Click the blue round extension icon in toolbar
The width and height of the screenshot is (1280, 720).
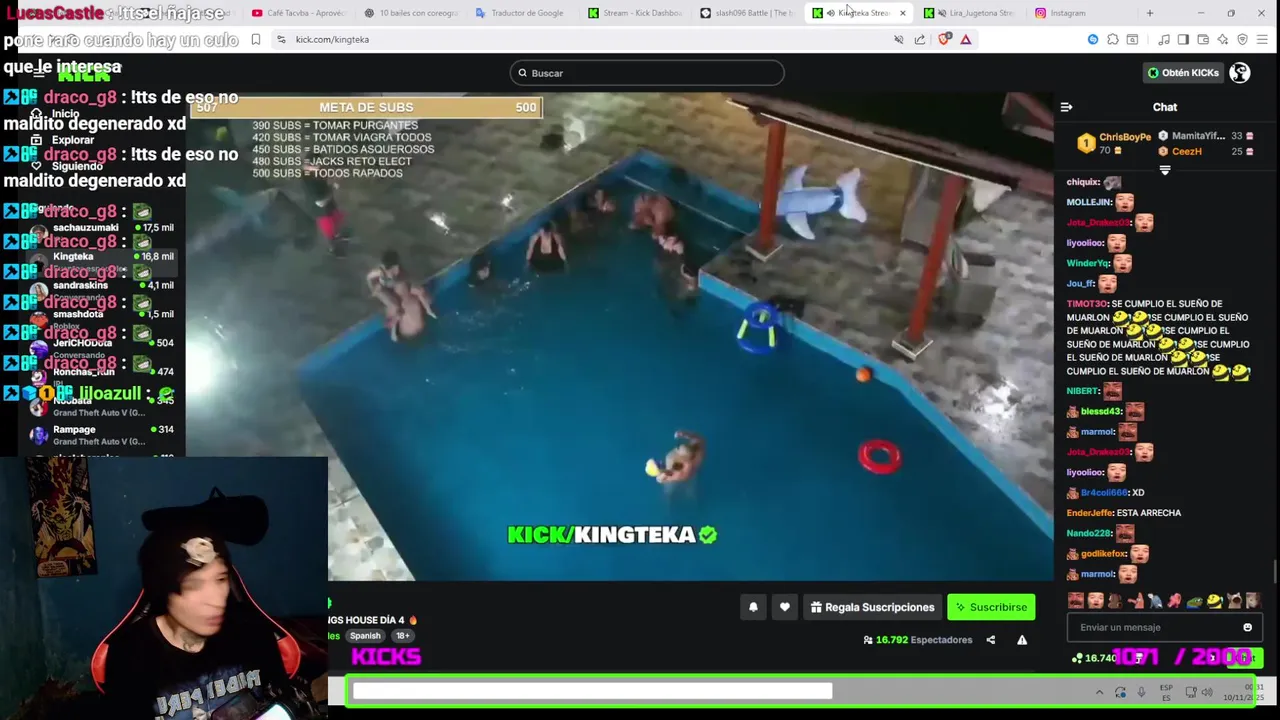pyautogui.click(x=1093, y=39)
